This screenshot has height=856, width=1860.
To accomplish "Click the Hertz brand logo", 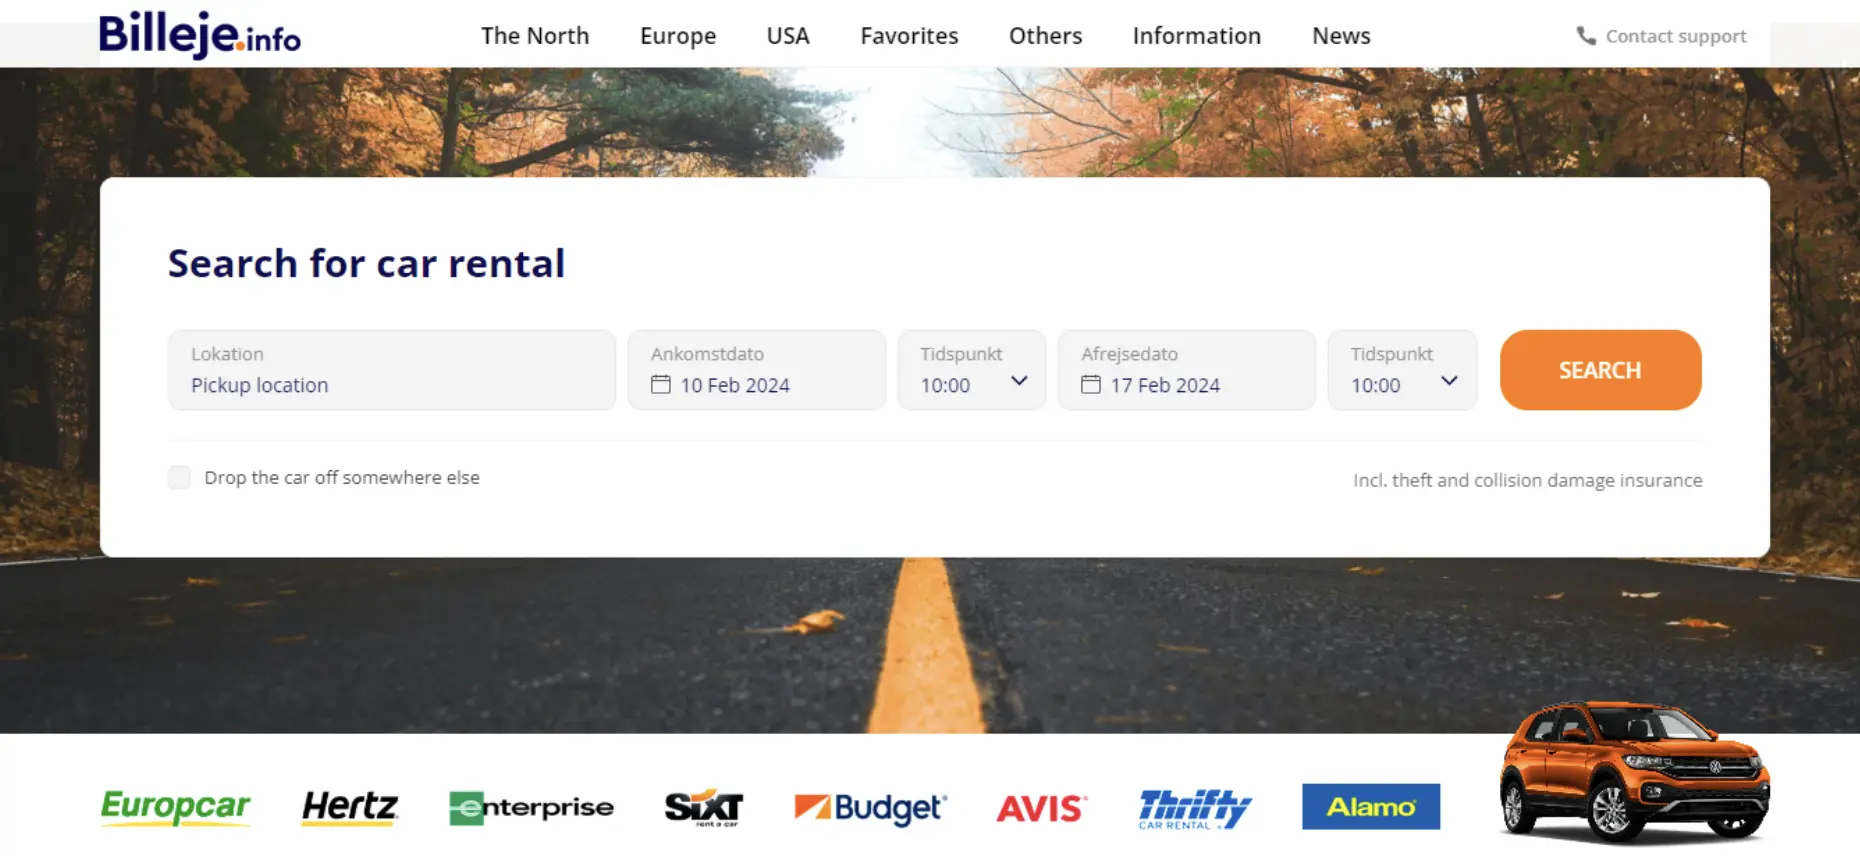I will point(350,806).
